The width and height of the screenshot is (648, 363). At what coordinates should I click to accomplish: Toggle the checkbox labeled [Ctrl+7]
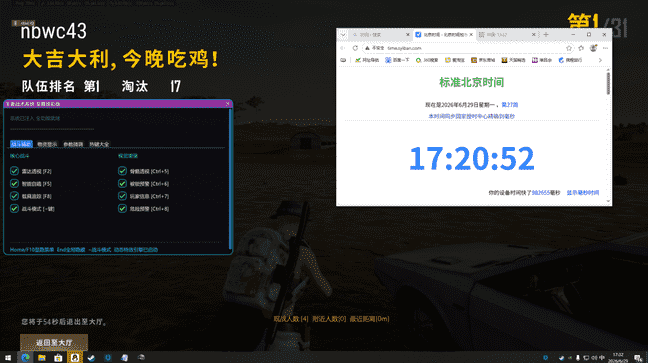click(122, 196)
